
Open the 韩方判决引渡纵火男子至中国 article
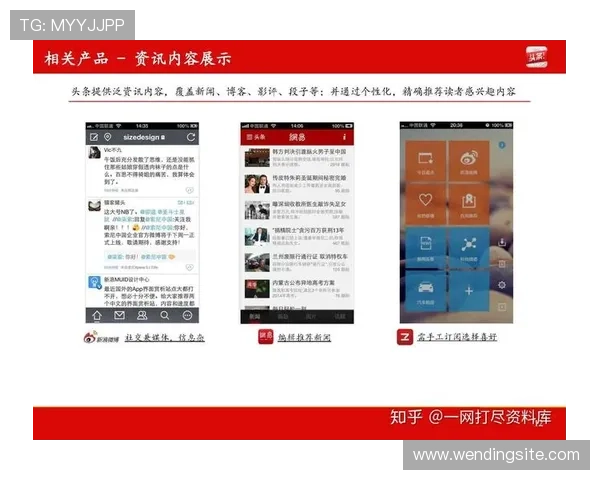(297, 158)
